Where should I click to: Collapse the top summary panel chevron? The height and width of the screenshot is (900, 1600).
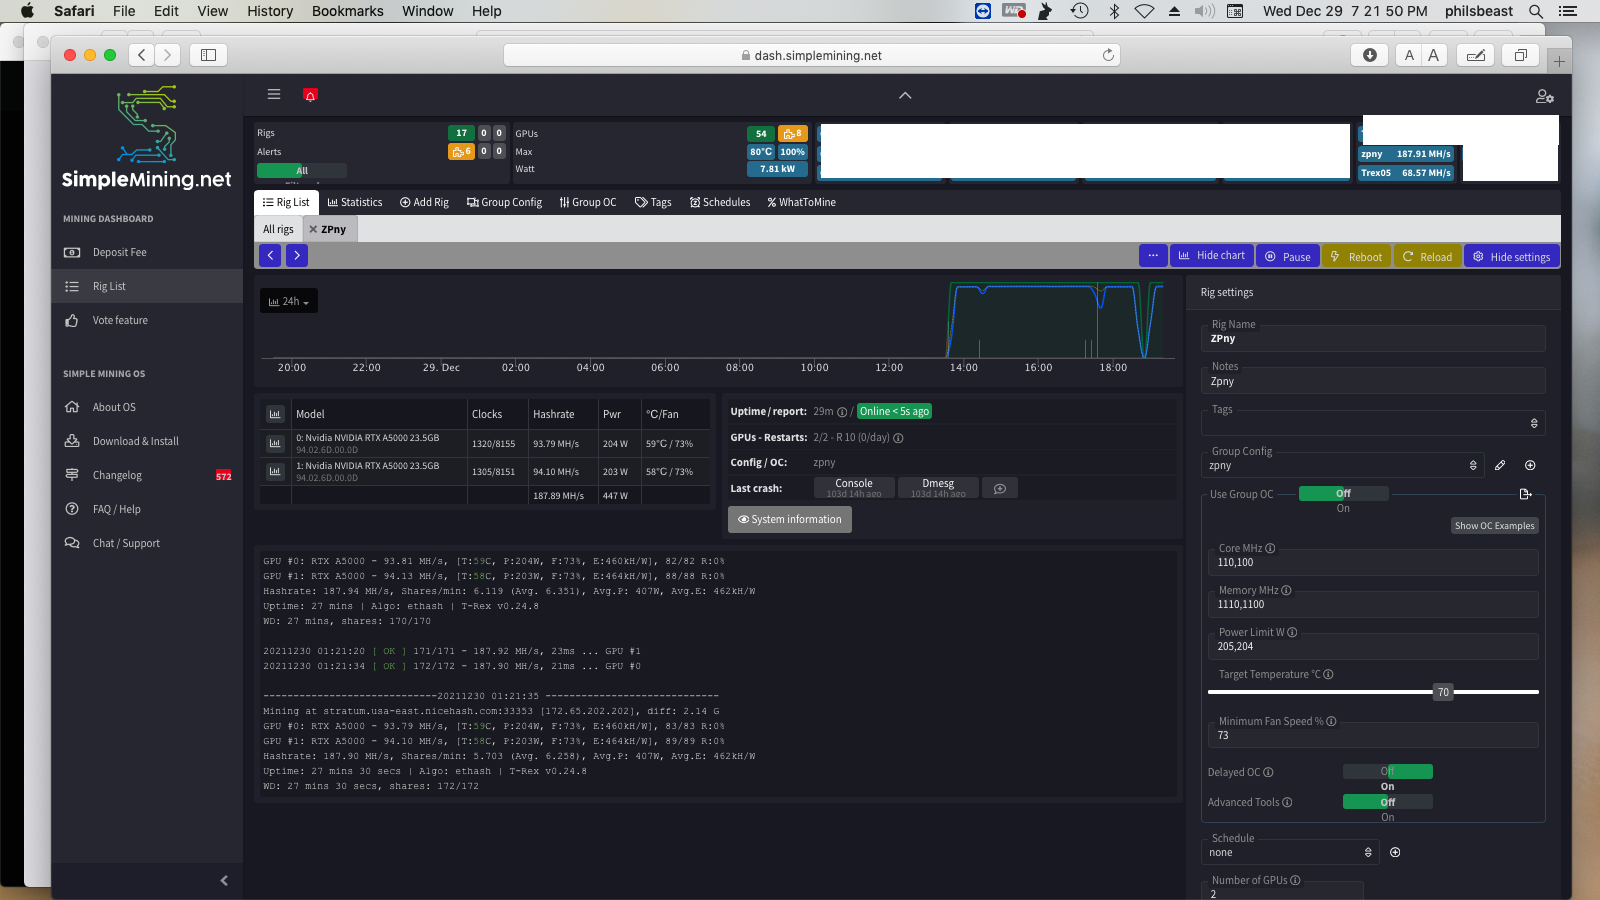pos(905,95)
